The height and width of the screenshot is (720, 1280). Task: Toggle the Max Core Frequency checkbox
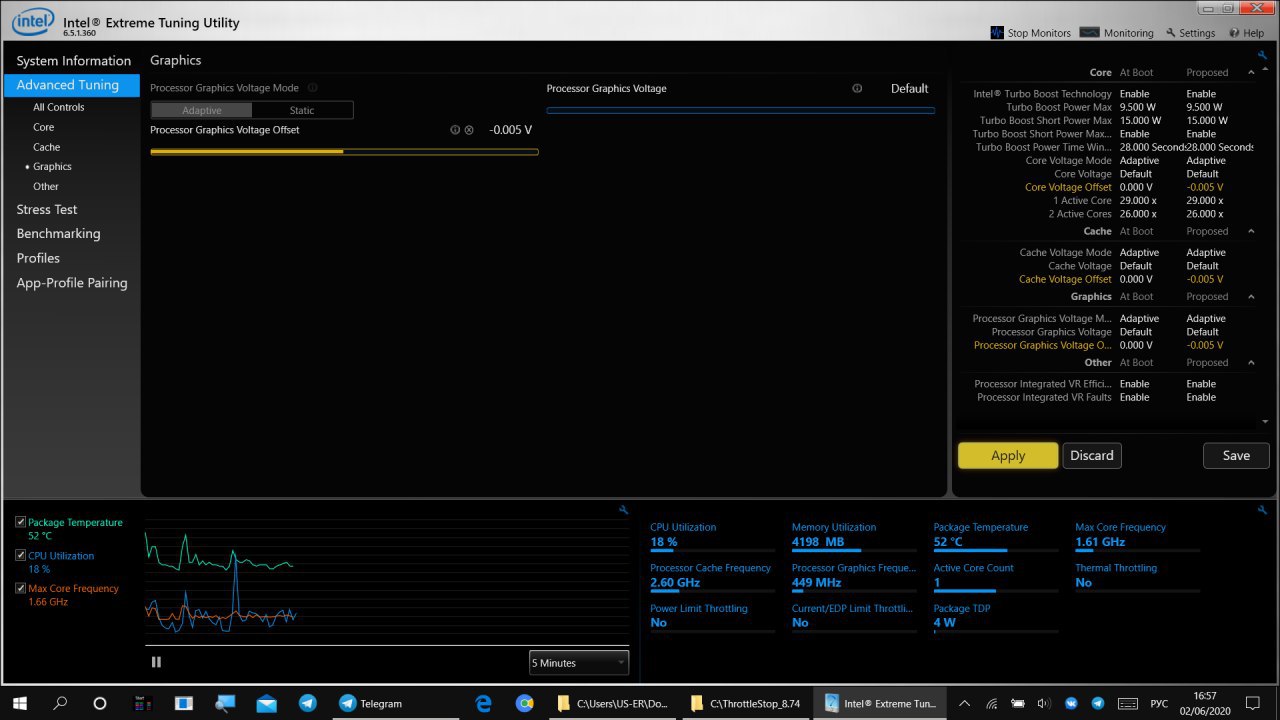[x=21, y=588]
